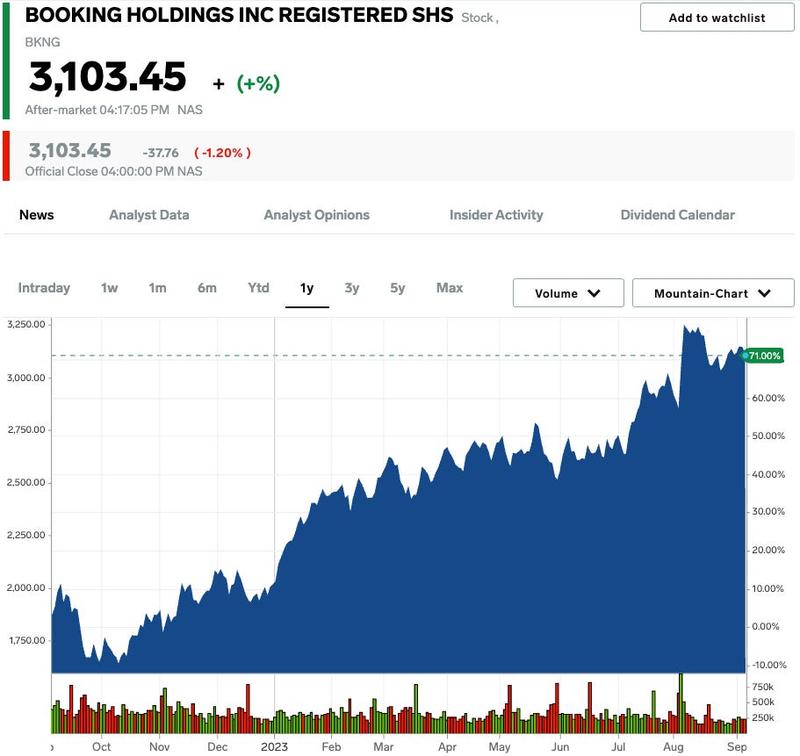
Task: Click the BKNG ticker symbol
Action: [42, 42]
